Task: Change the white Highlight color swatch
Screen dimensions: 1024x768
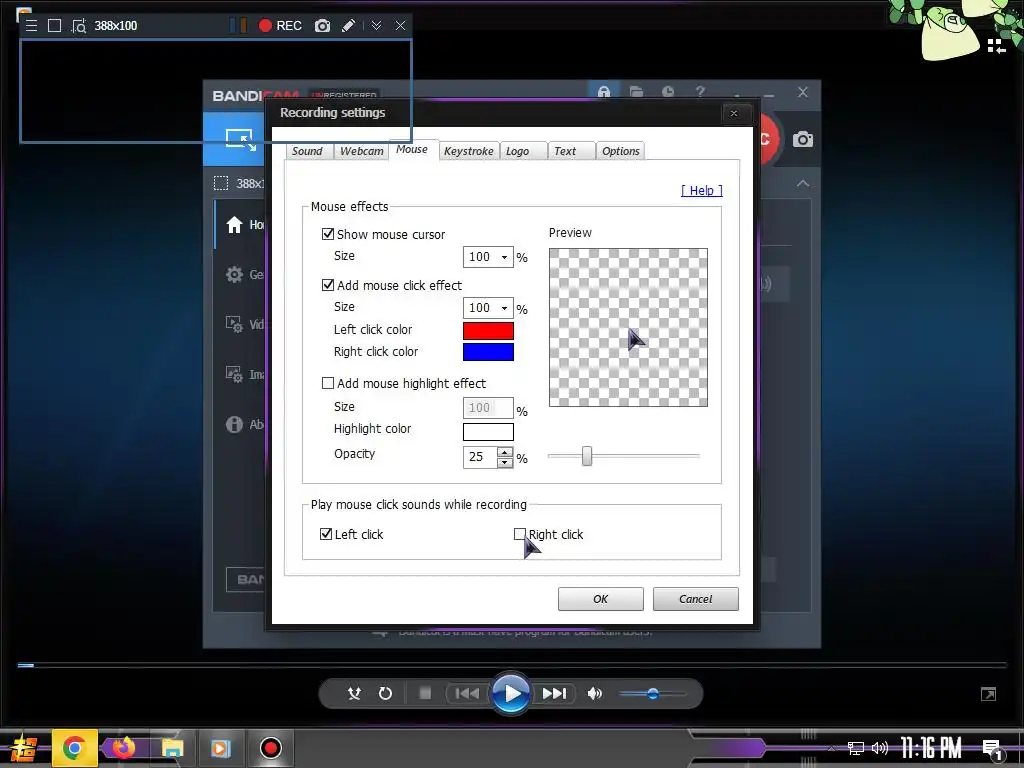Action: tap(488, 432)
